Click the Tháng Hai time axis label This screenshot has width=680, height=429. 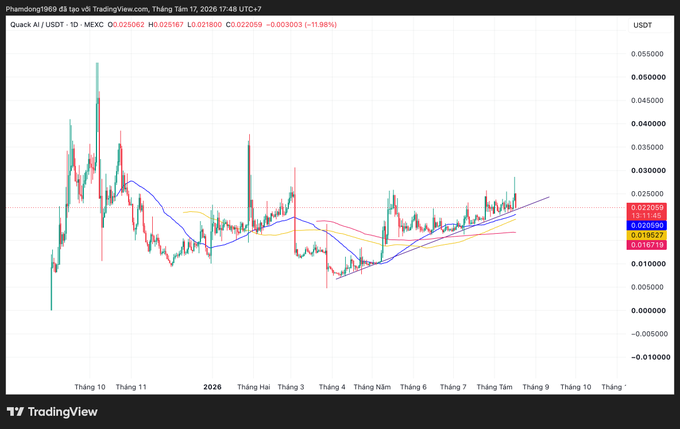pyautogui.click(x=254, y=387)
